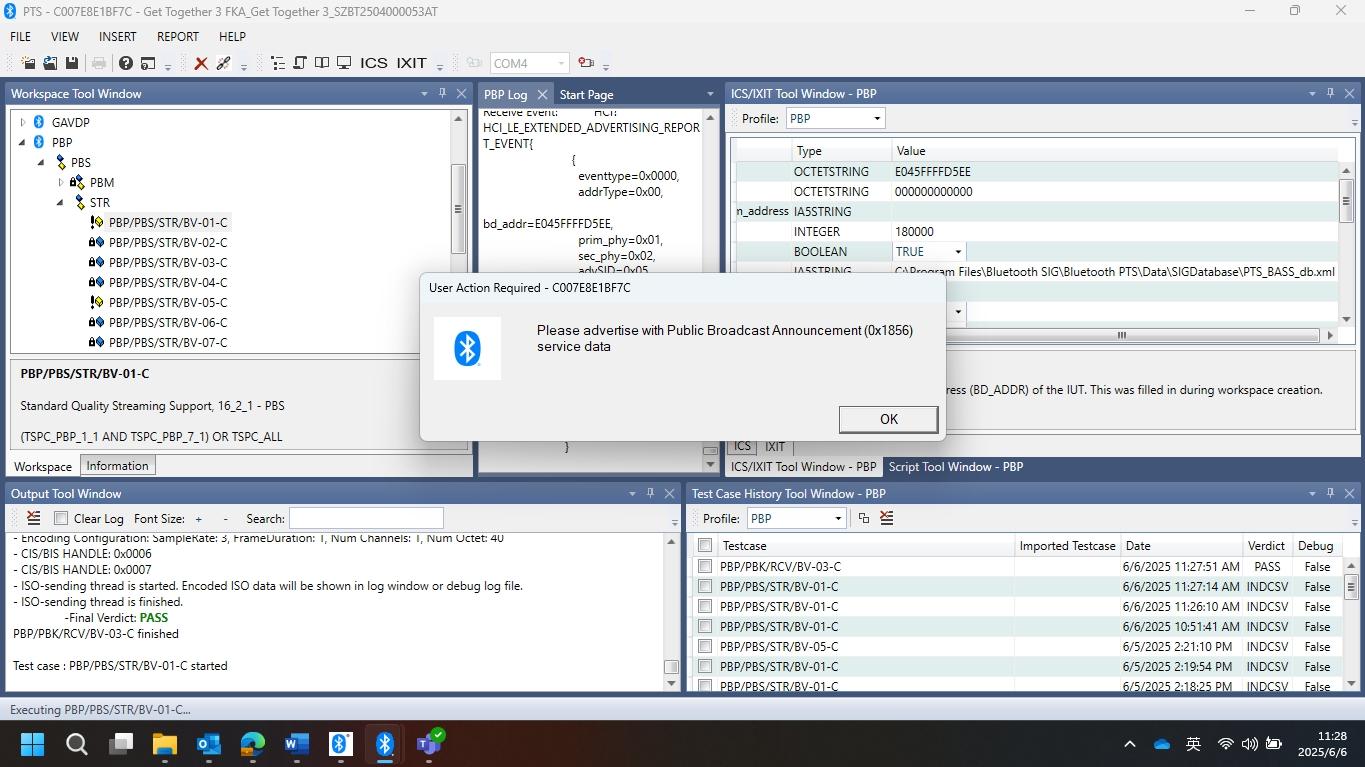Collapse the PBP tree node
Viewport: 1365px width, 767px height.
pos(23,142)
